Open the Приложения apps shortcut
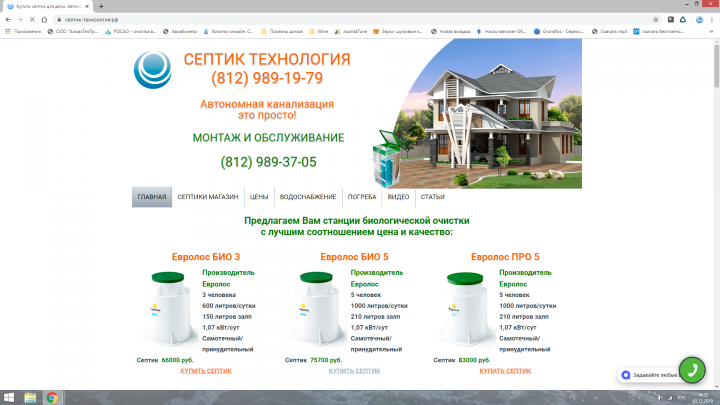 tap(23, 32)
